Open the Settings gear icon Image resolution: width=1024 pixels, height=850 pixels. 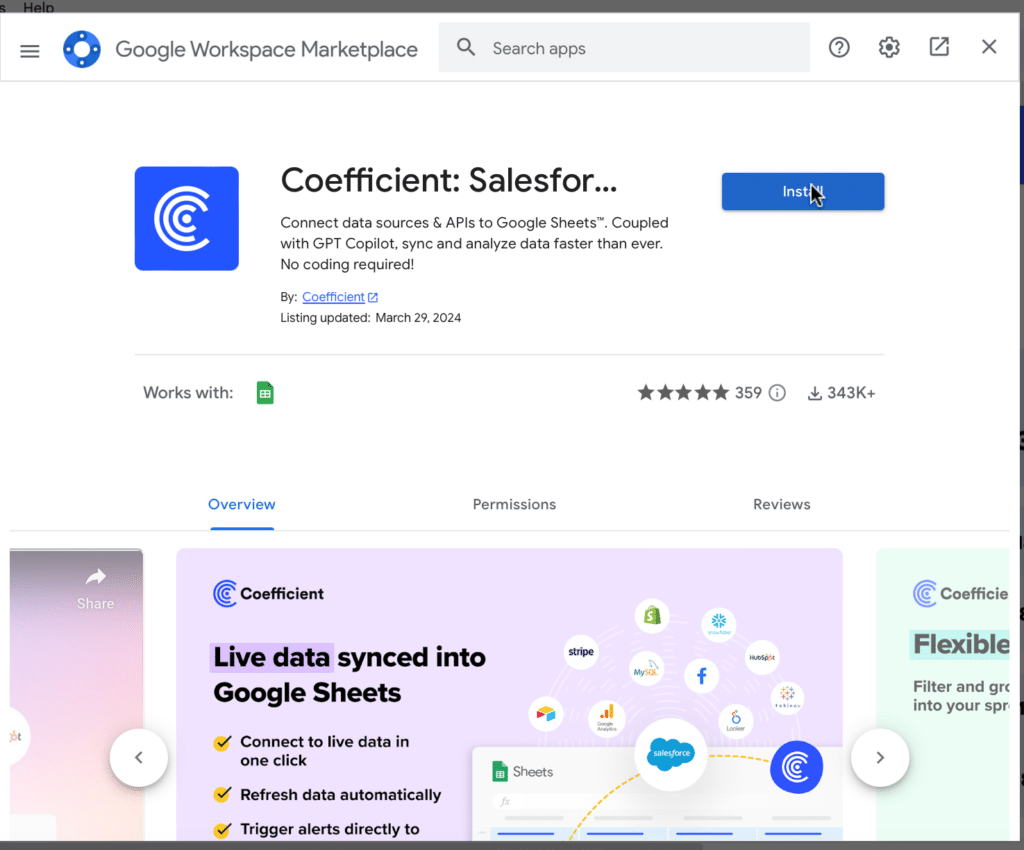click(889, 47)
